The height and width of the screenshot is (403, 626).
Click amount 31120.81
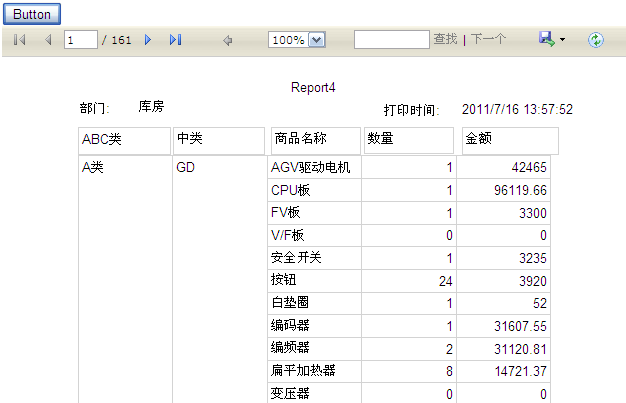click(x=520, y=349)
